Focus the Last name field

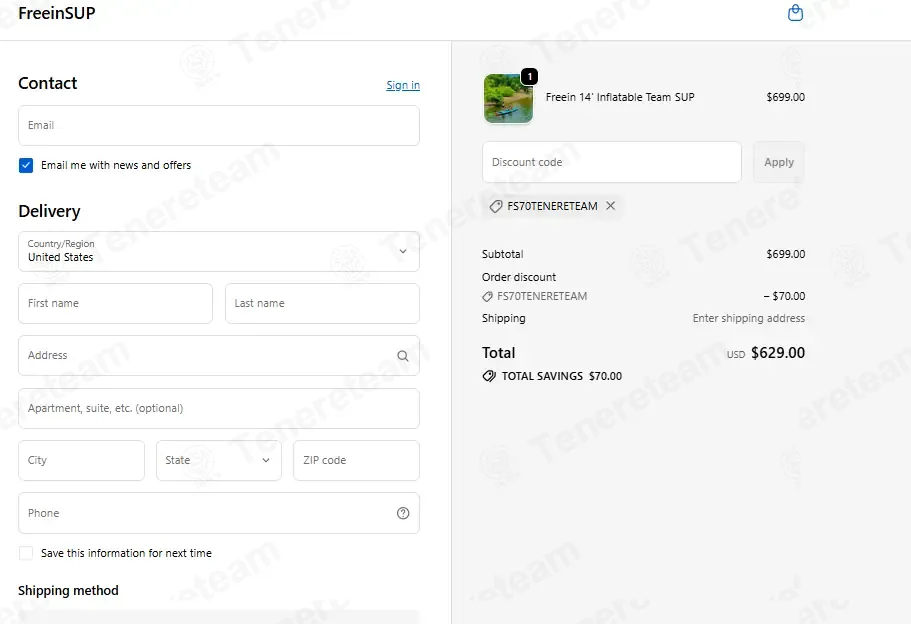coord(322,303)
